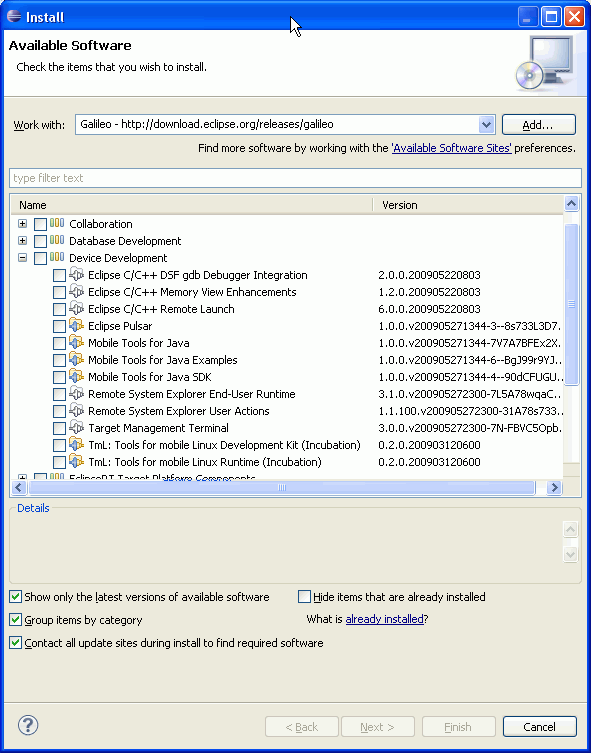Click the Device Development category icon
This screenshot has height=753, width=591.
pos(57,258)
